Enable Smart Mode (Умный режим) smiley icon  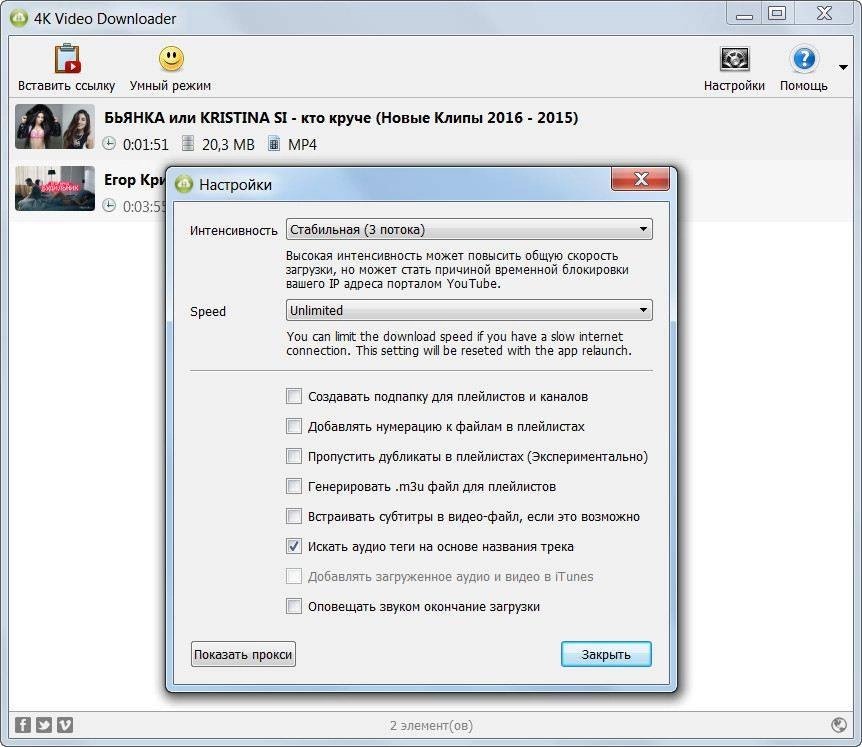tap(171, 58)
